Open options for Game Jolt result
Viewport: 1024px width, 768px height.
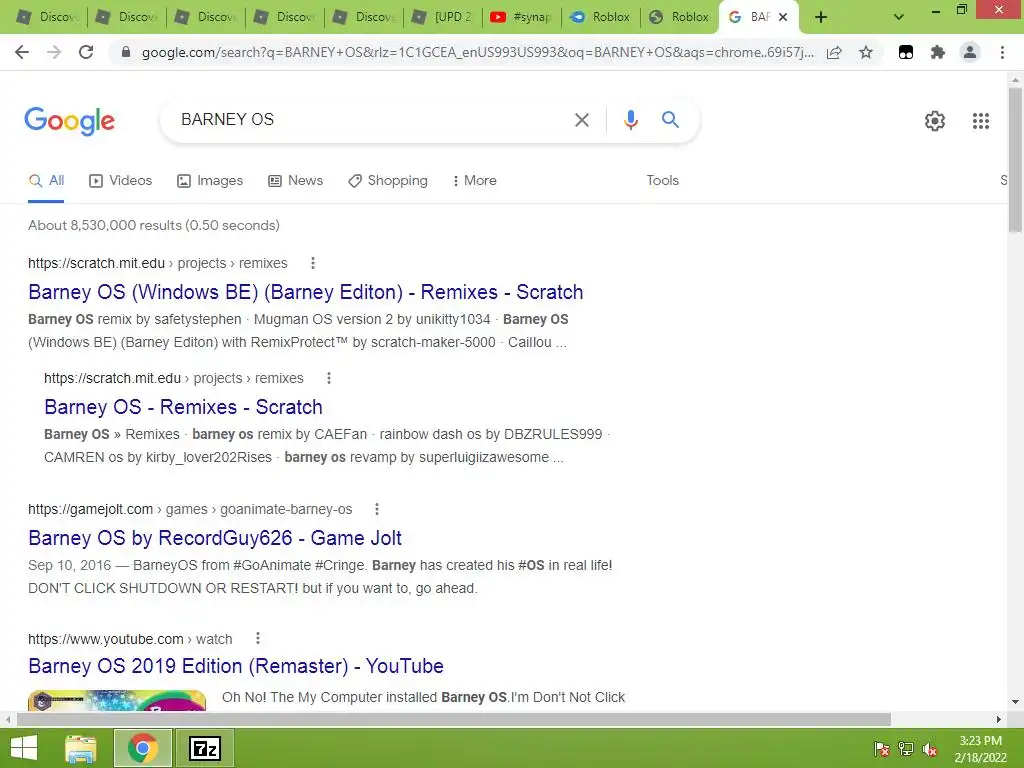[377, 509]
